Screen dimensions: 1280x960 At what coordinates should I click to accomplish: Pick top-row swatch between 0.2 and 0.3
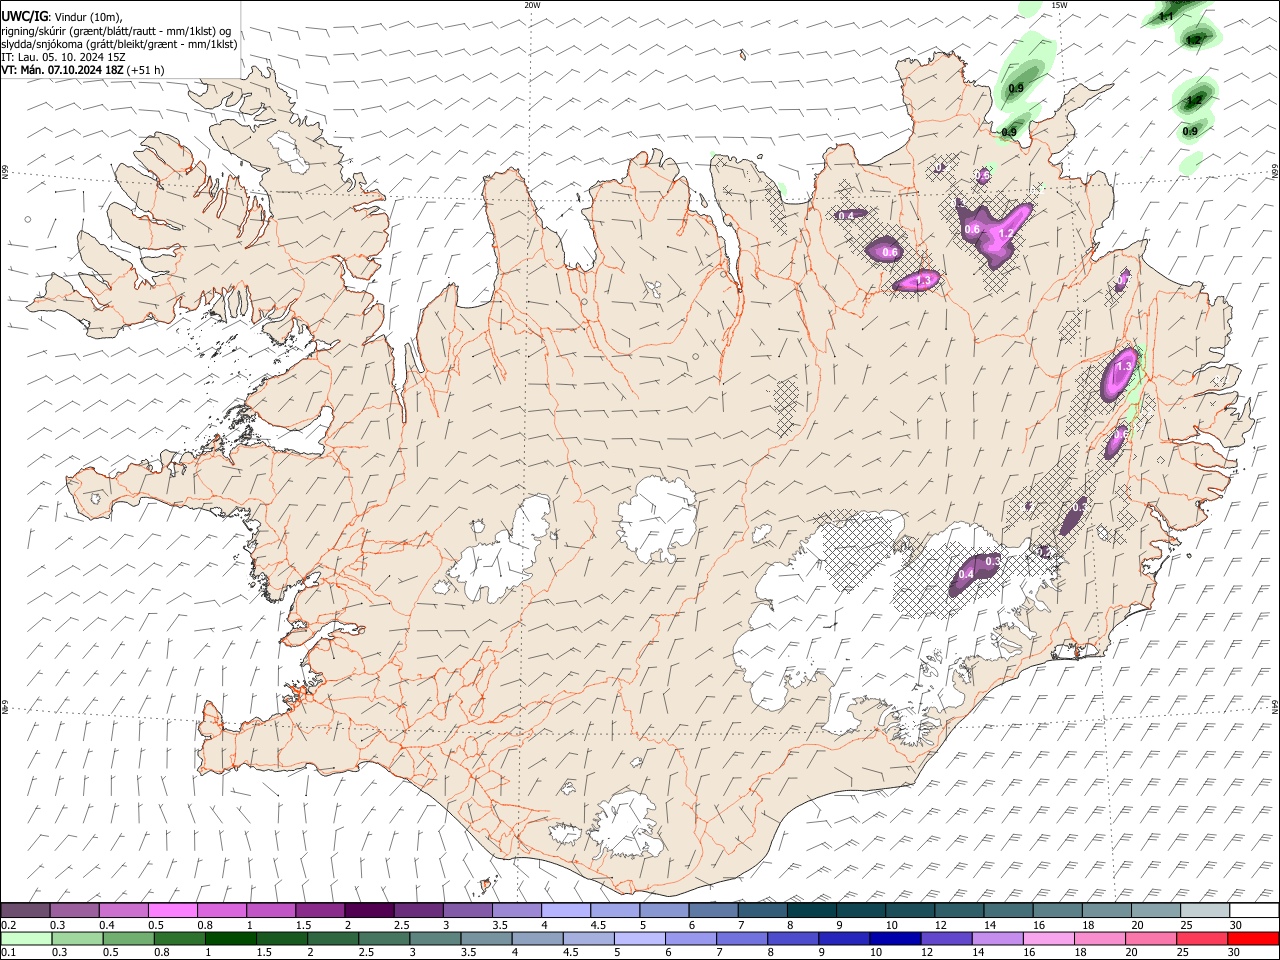25,910
